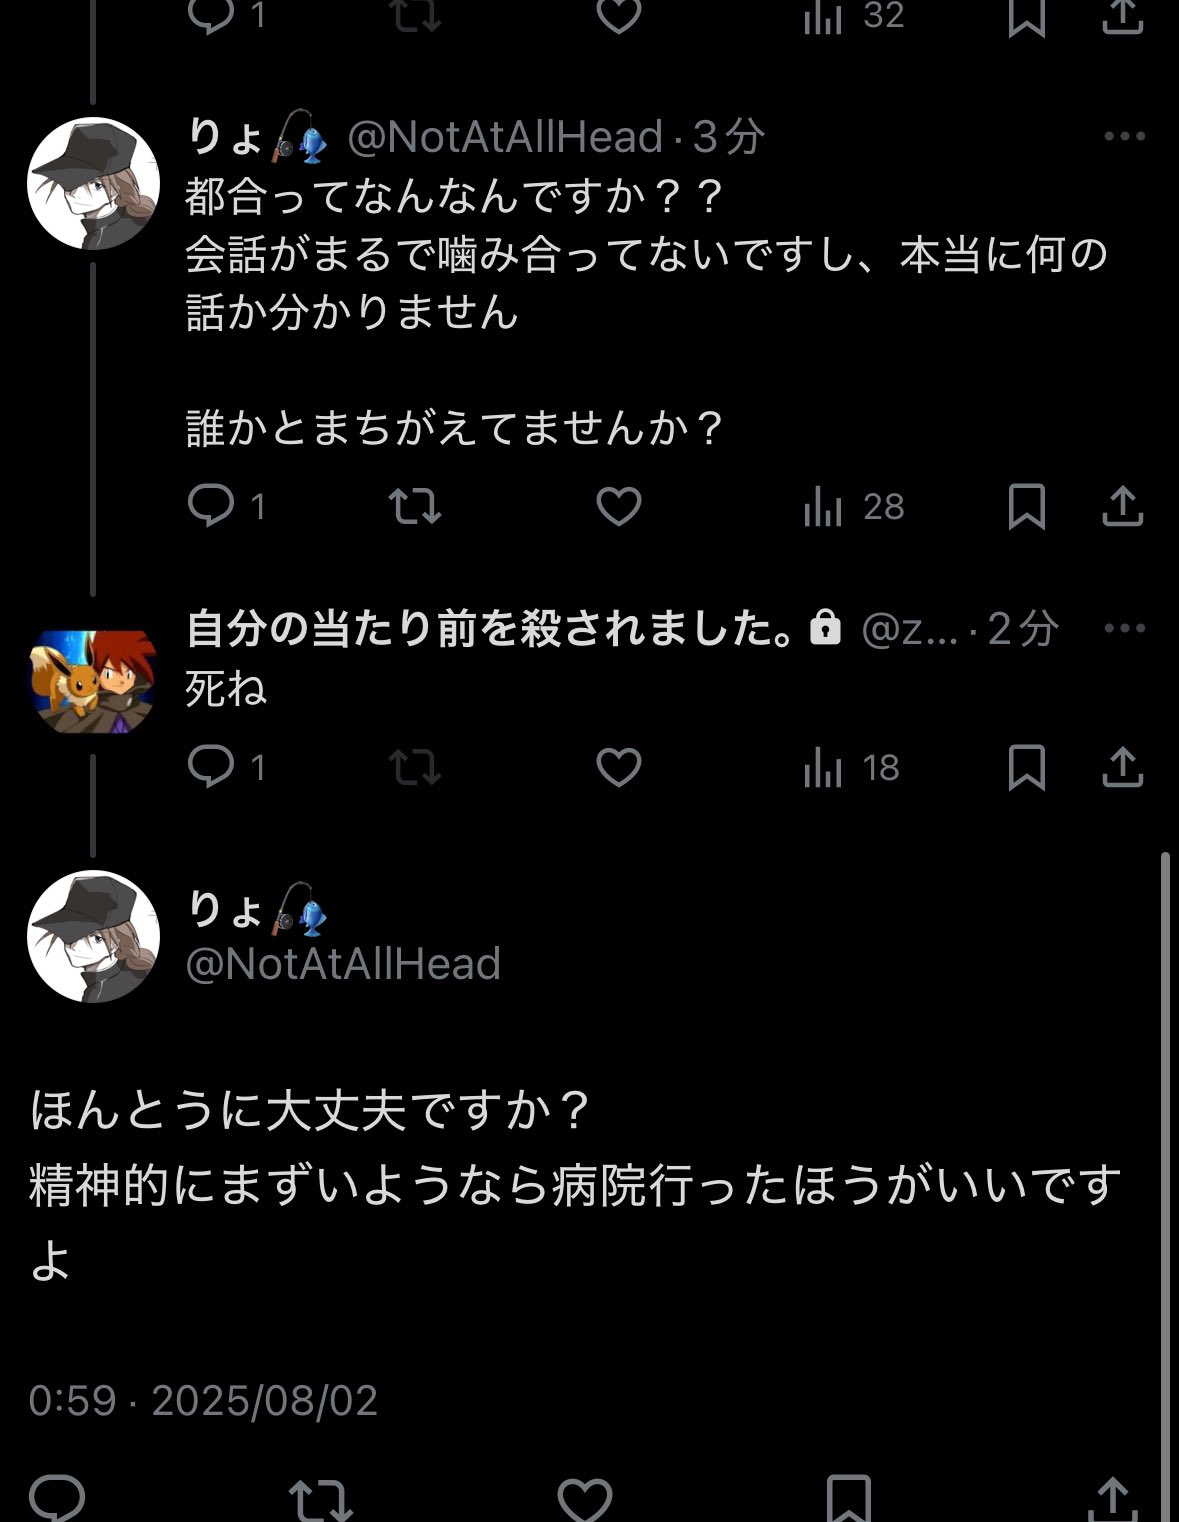Share the 死ね reply tweet
Viewport: 1179px width, 1522px height.
(1122, 767)
